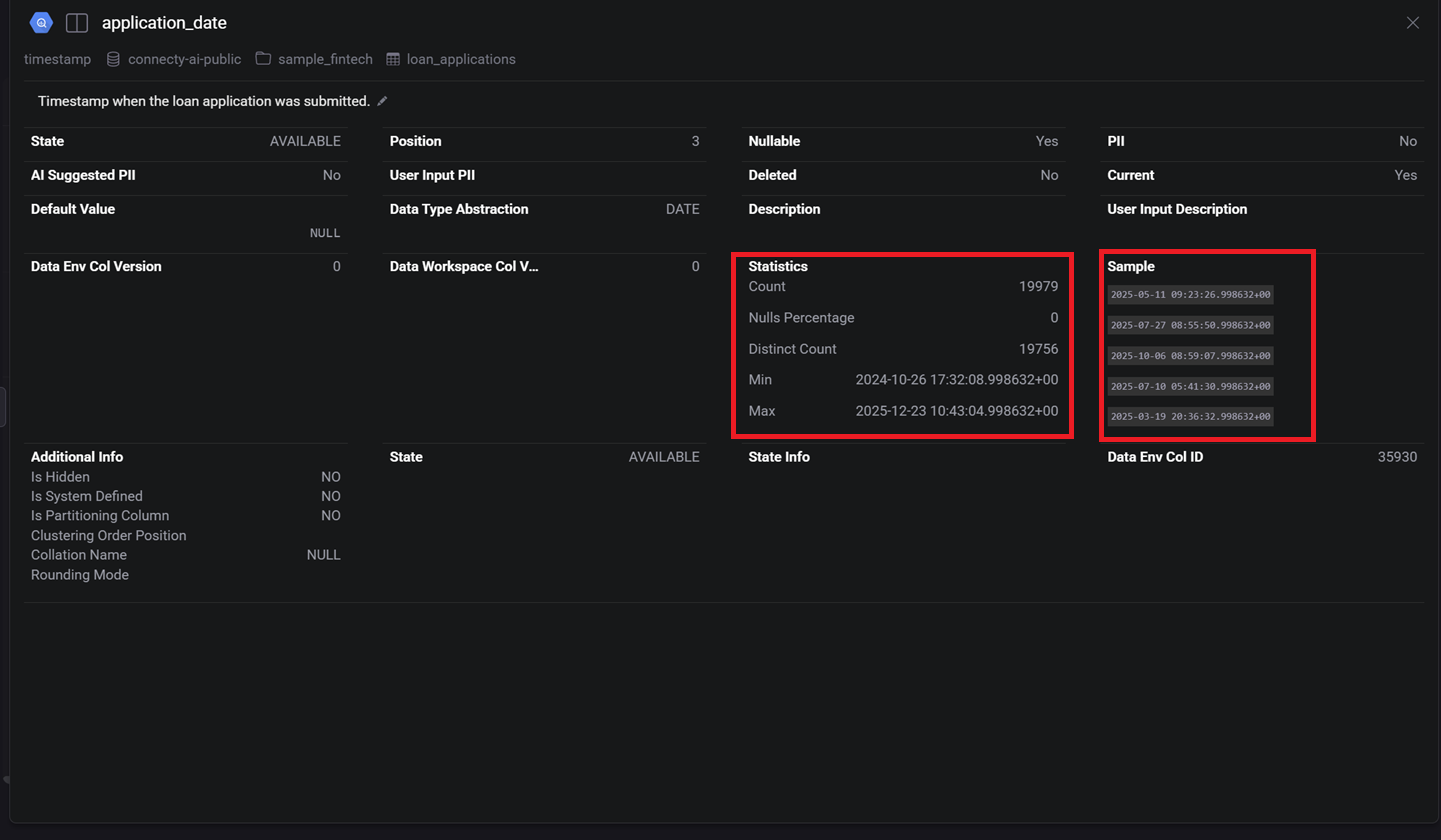Click the folder icon before sample_fintech
This screenshot has height=840, width=1441.
coord(263,59)
